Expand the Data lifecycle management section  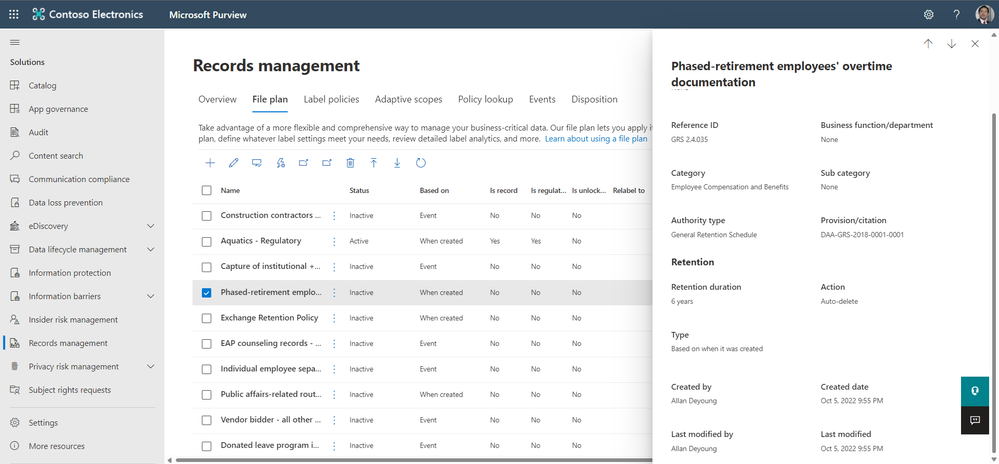pos(150,250)
